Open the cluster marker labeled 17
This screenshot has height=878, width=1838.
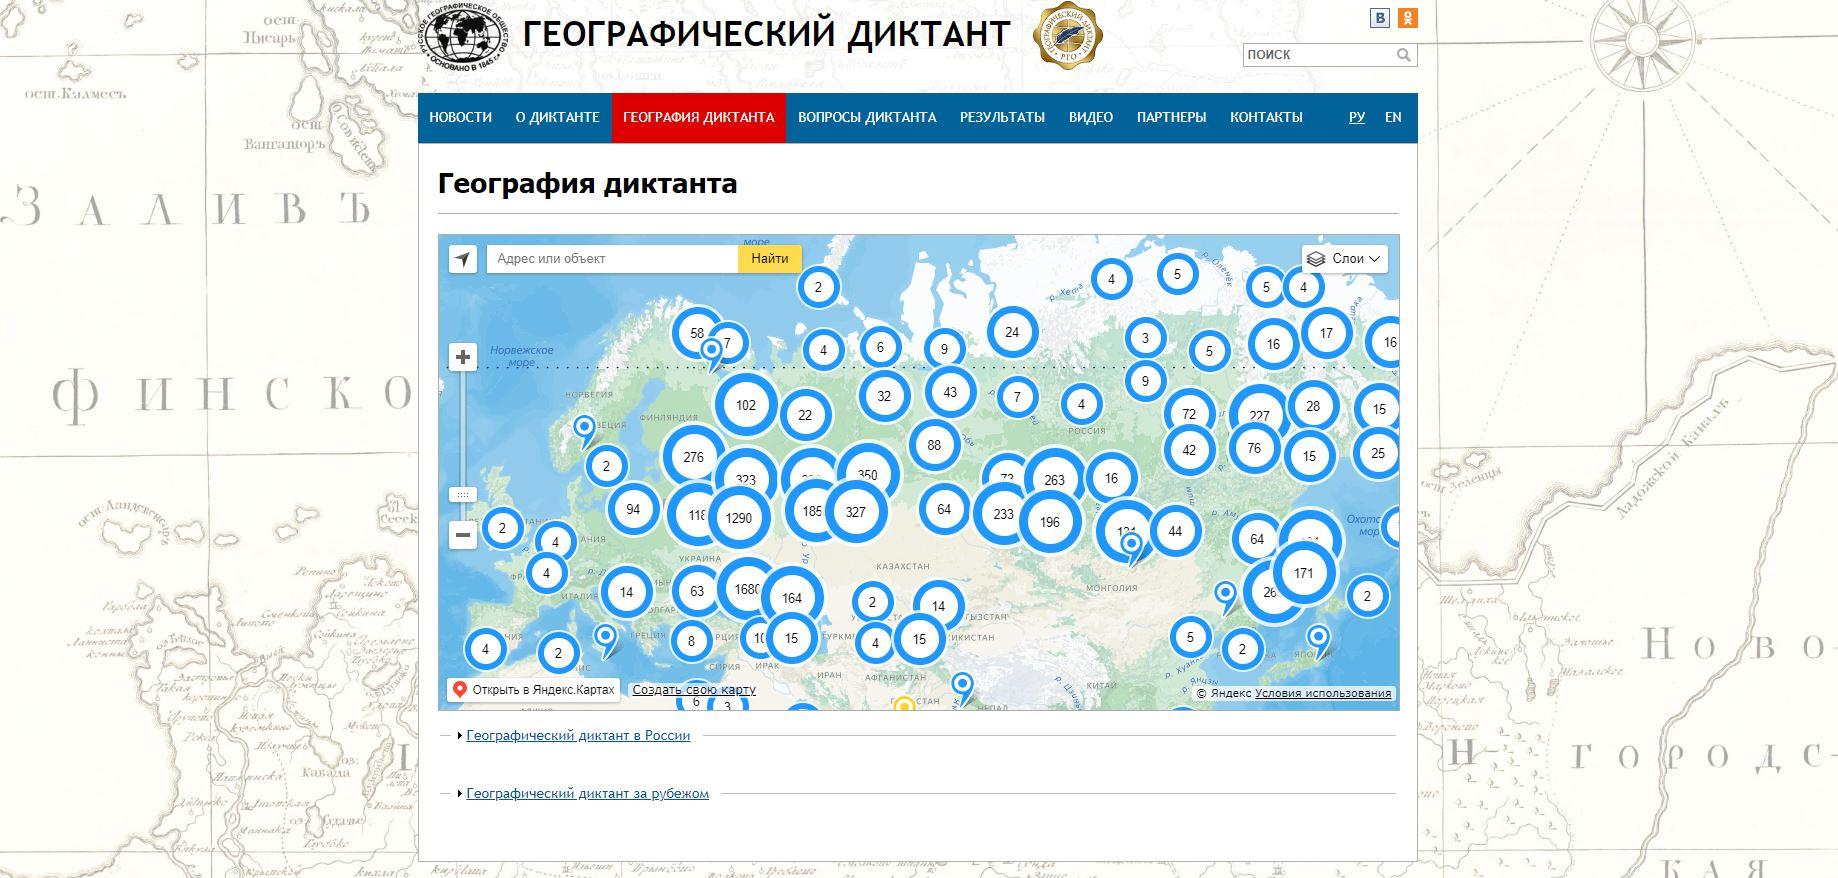[1326, 333]
